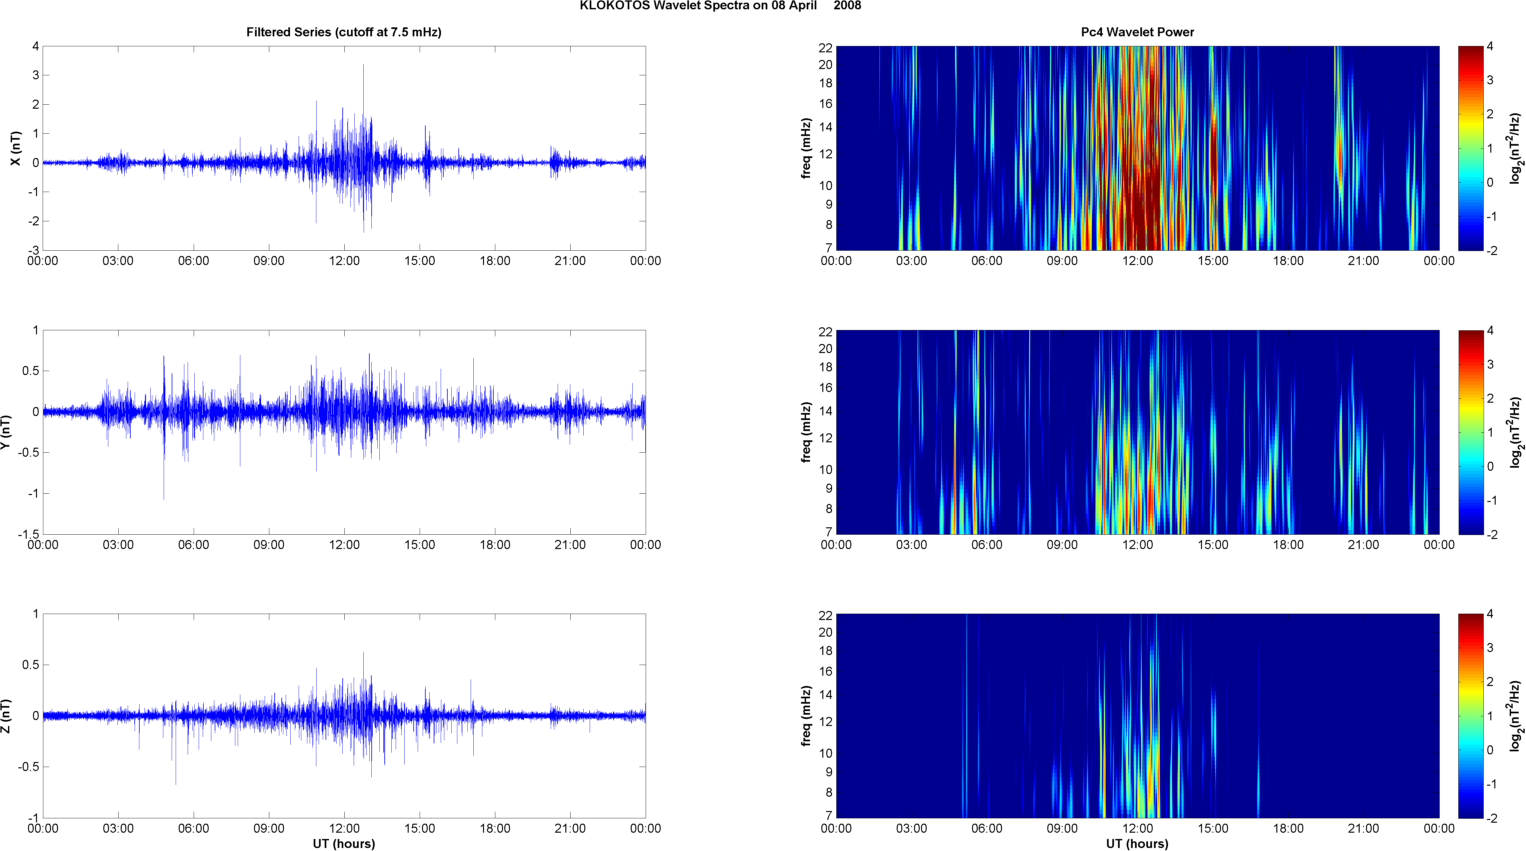The height and width of the screenshot is (851, 1526).
Task: Select the Y component filtered time series plot
Action: (x=344, y=432)
